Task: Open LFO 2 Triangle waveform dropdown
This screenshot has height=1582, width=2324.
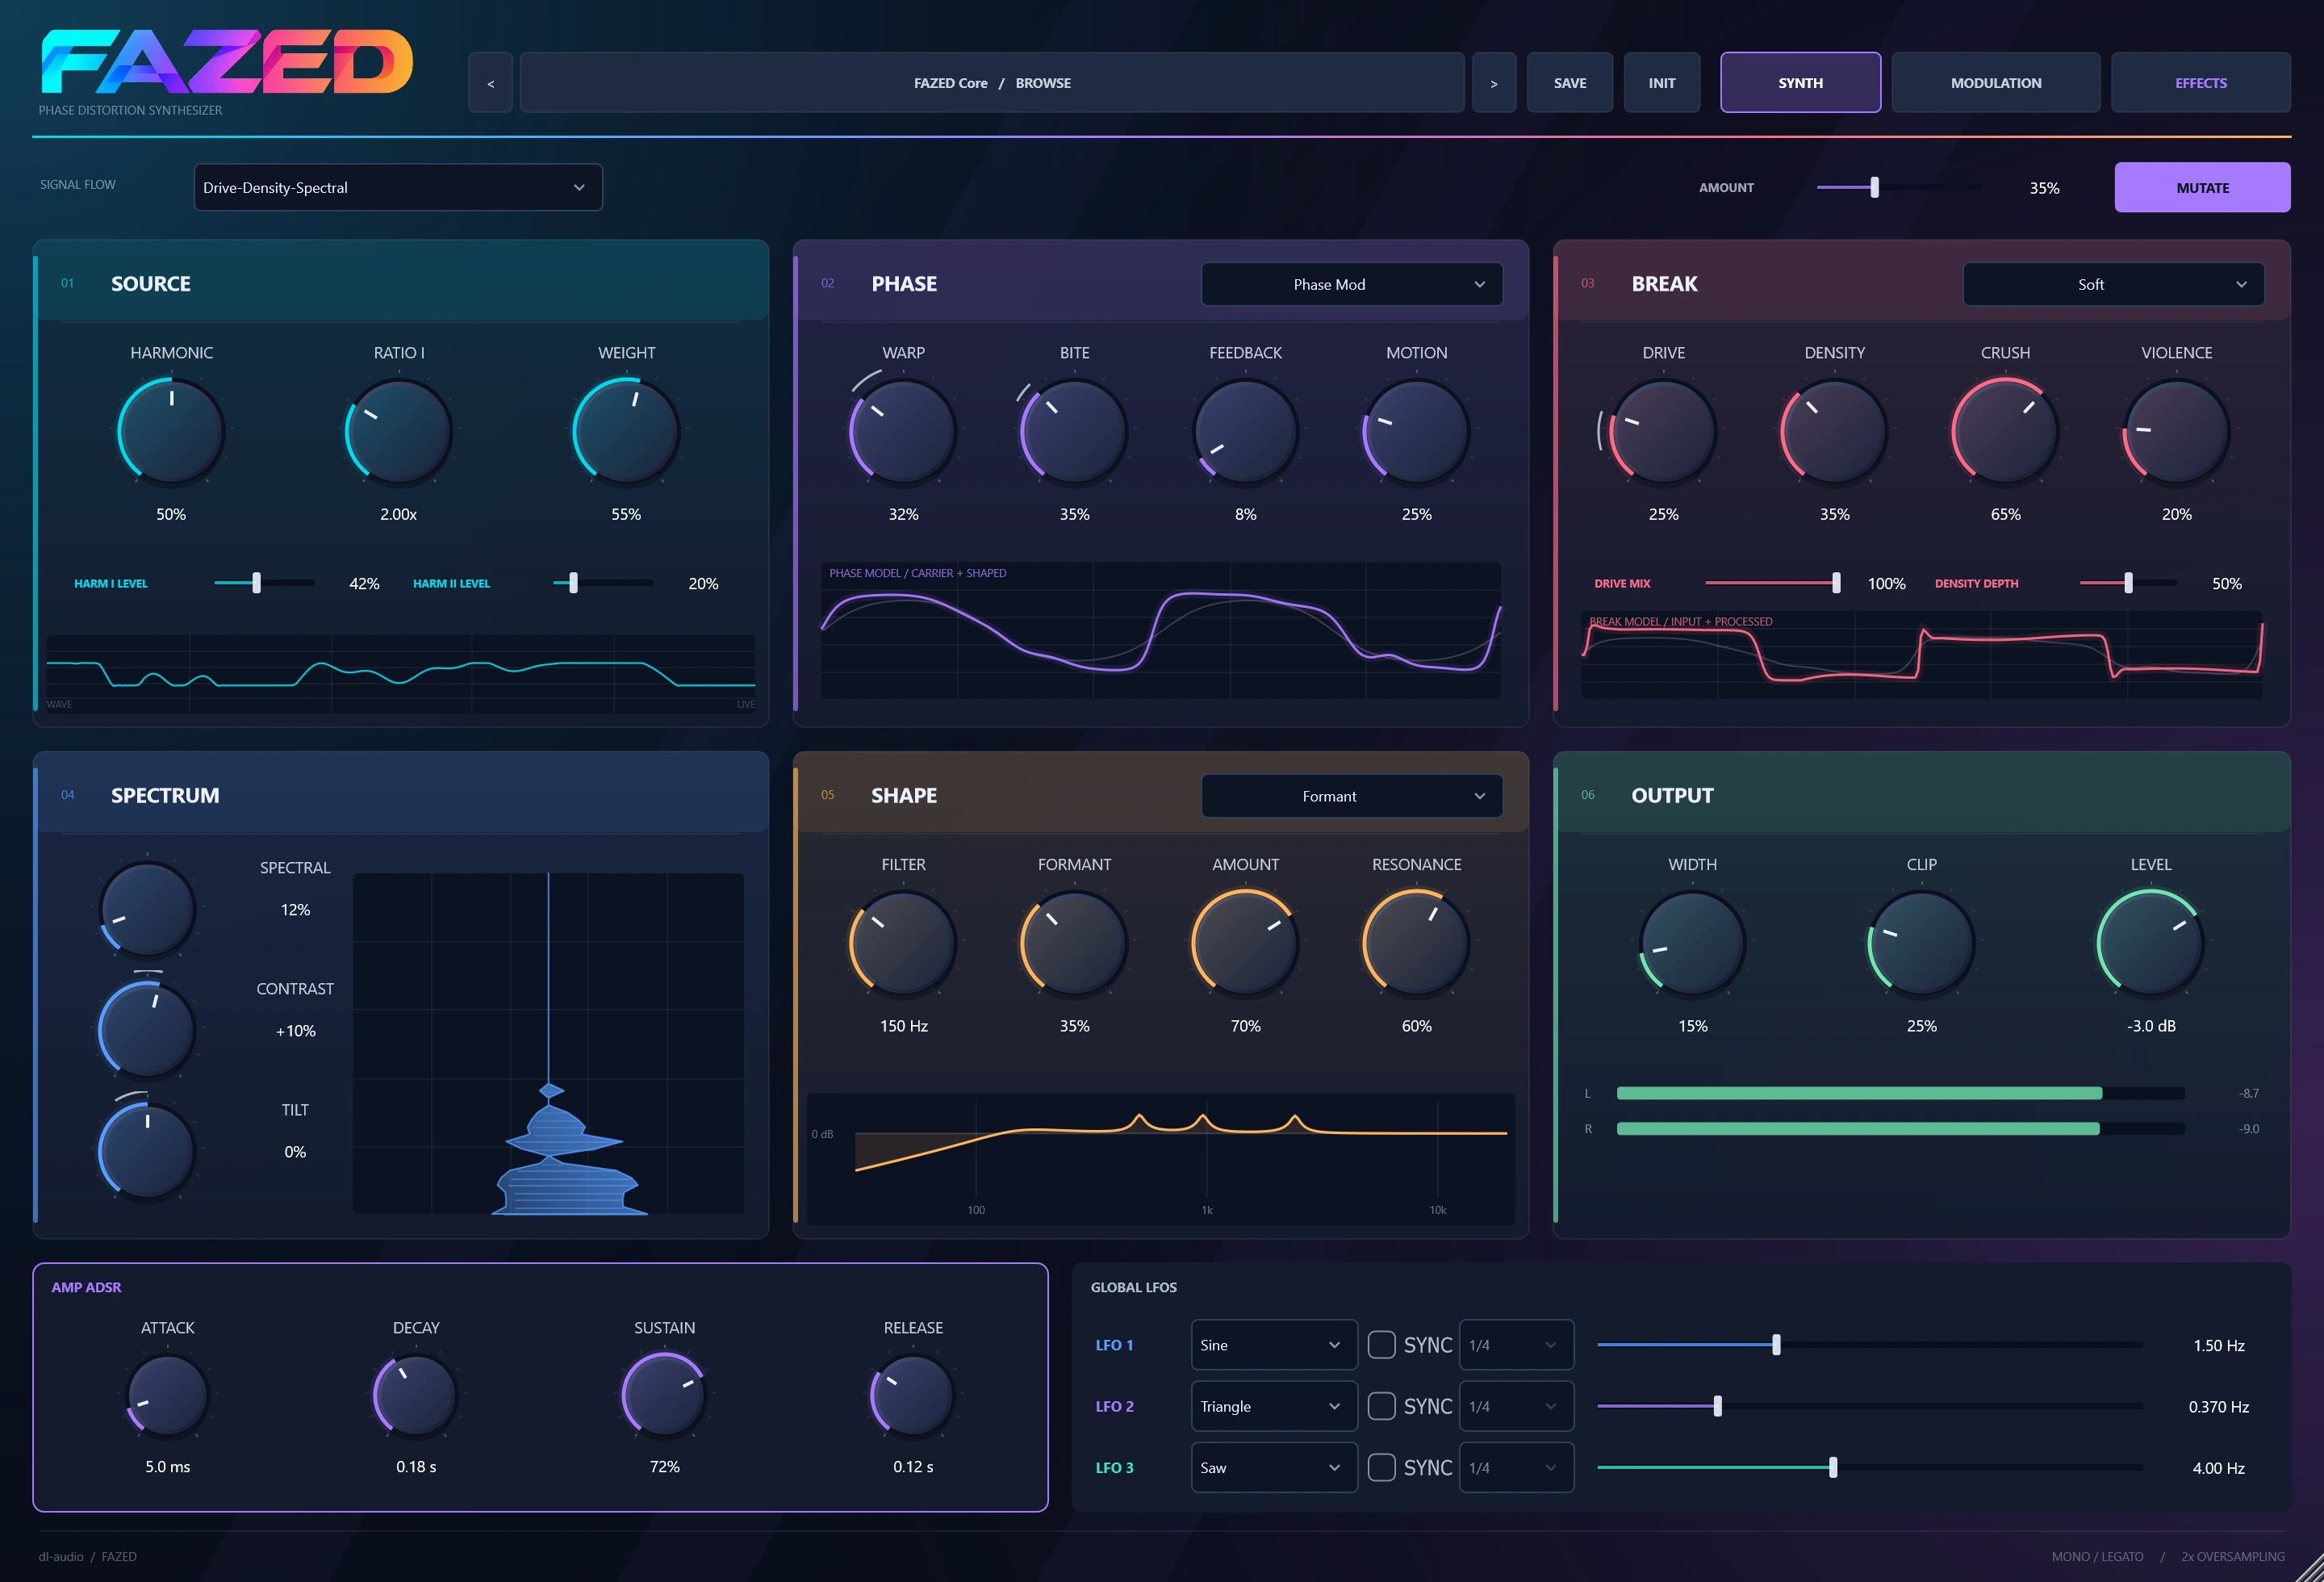Action: (1274, 1406)
